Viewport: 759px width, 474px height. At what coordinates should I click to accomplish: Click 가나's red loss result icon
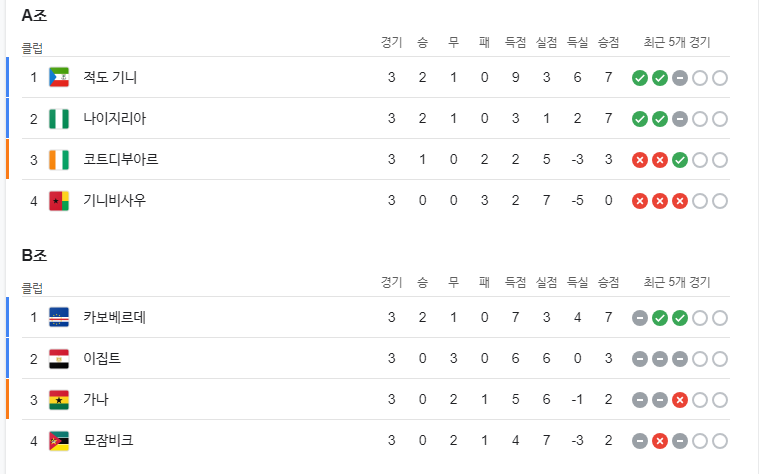(x=680, y=400)
